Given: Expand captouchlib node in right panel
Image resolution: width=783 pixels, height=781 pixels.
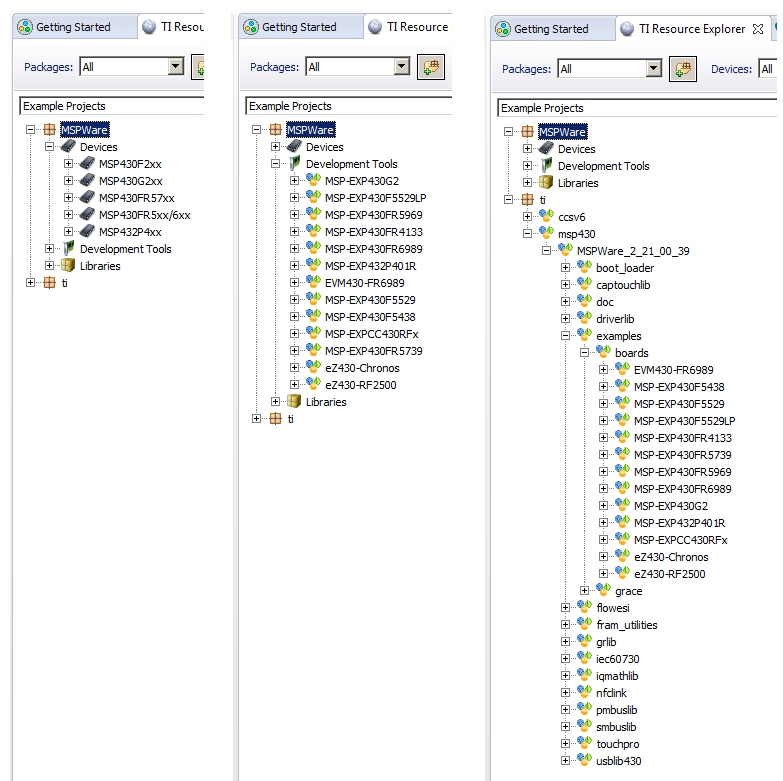Looking at the screenshot, I should click(x=565, y=285).
